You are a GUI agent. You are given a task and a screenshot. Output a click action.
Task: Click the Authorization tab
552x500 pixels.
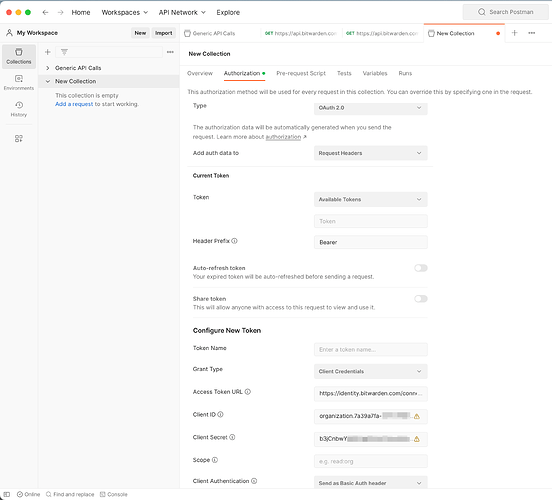click(x=244, y=73)
